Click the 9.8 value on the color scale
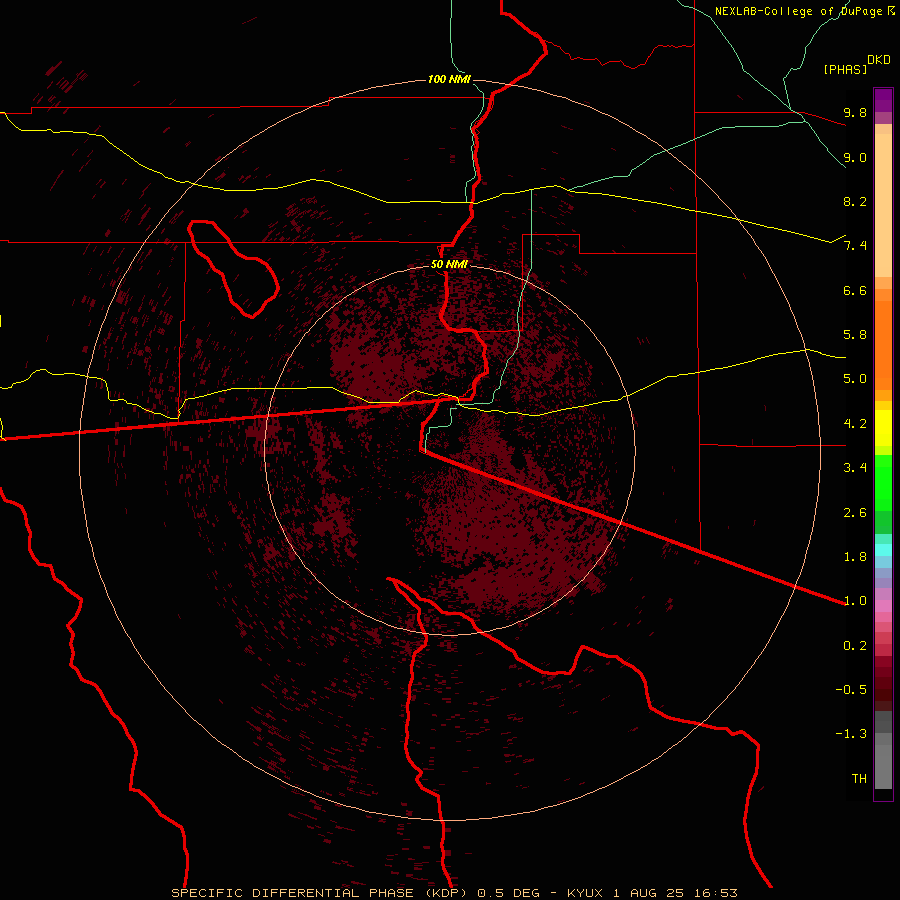 pyautogui.click(x=855, y=112)
